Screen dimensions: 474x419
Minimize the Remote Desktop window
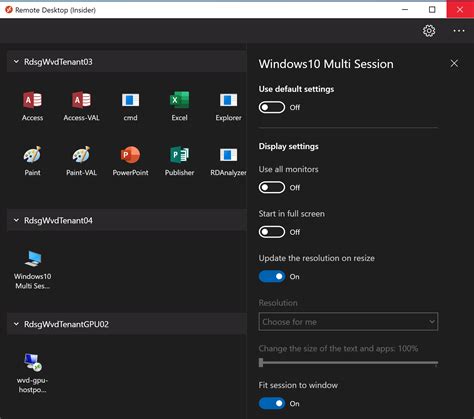point(405,10)
